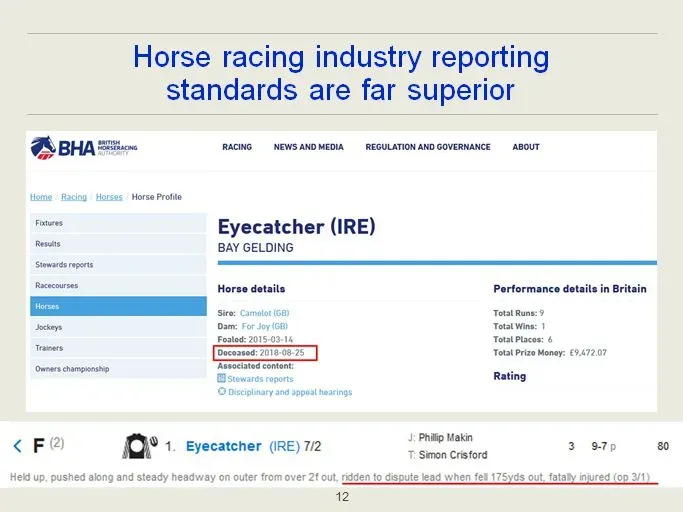
Task: Click the 9-7 weight value
Action: tap(599, 446)
